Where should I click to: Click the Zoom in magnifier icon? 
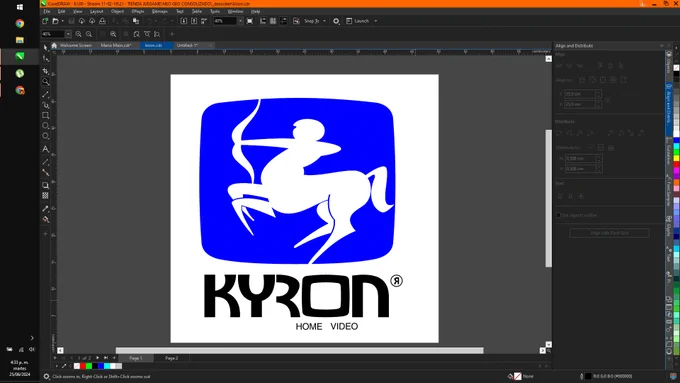click(78, 34)
